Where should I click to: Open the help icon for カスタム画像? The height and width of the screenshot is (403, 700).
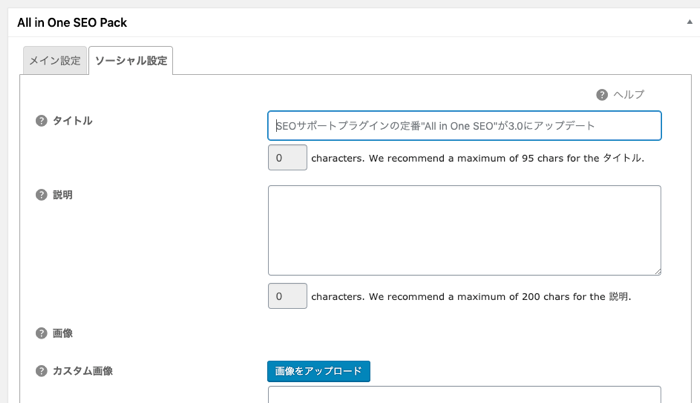coord(41,371)
